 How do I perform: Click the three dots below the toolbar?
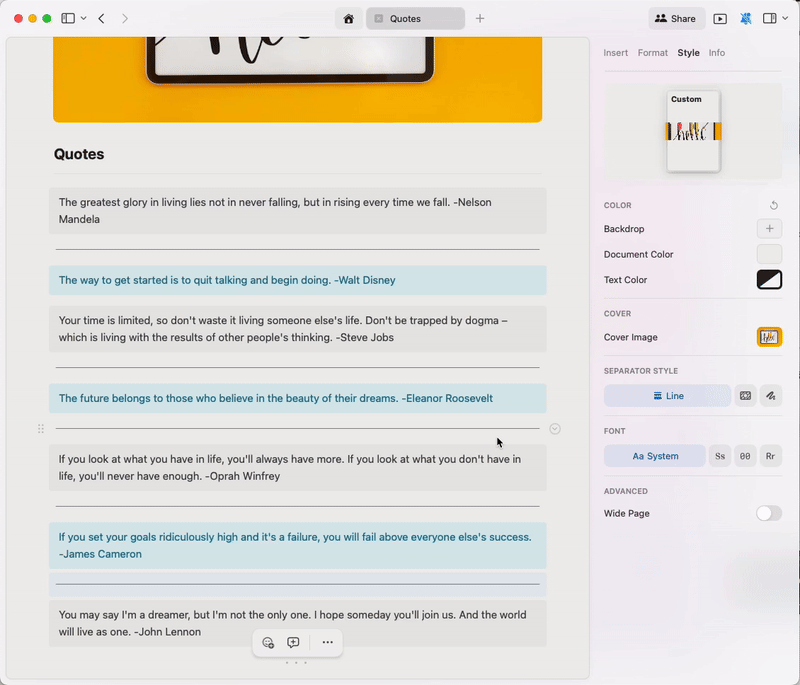(296, 663)
